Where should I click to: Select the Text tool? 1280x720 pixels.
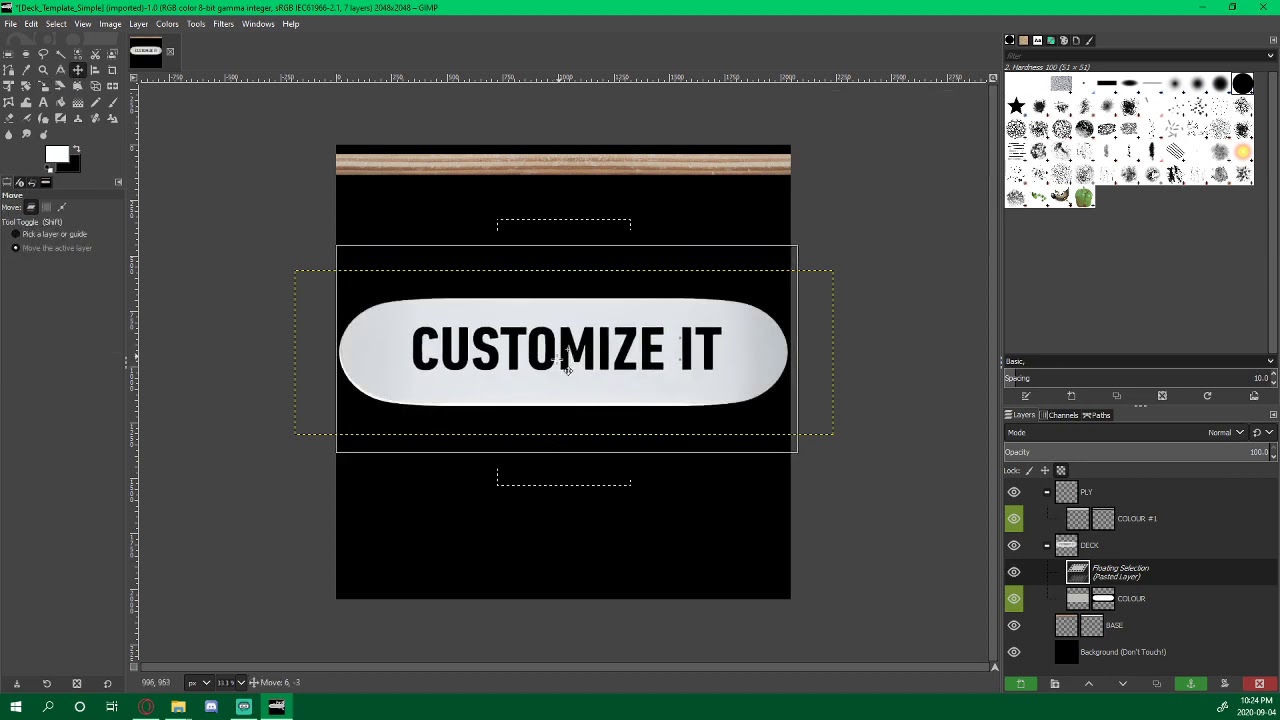(x=43, y=102)
